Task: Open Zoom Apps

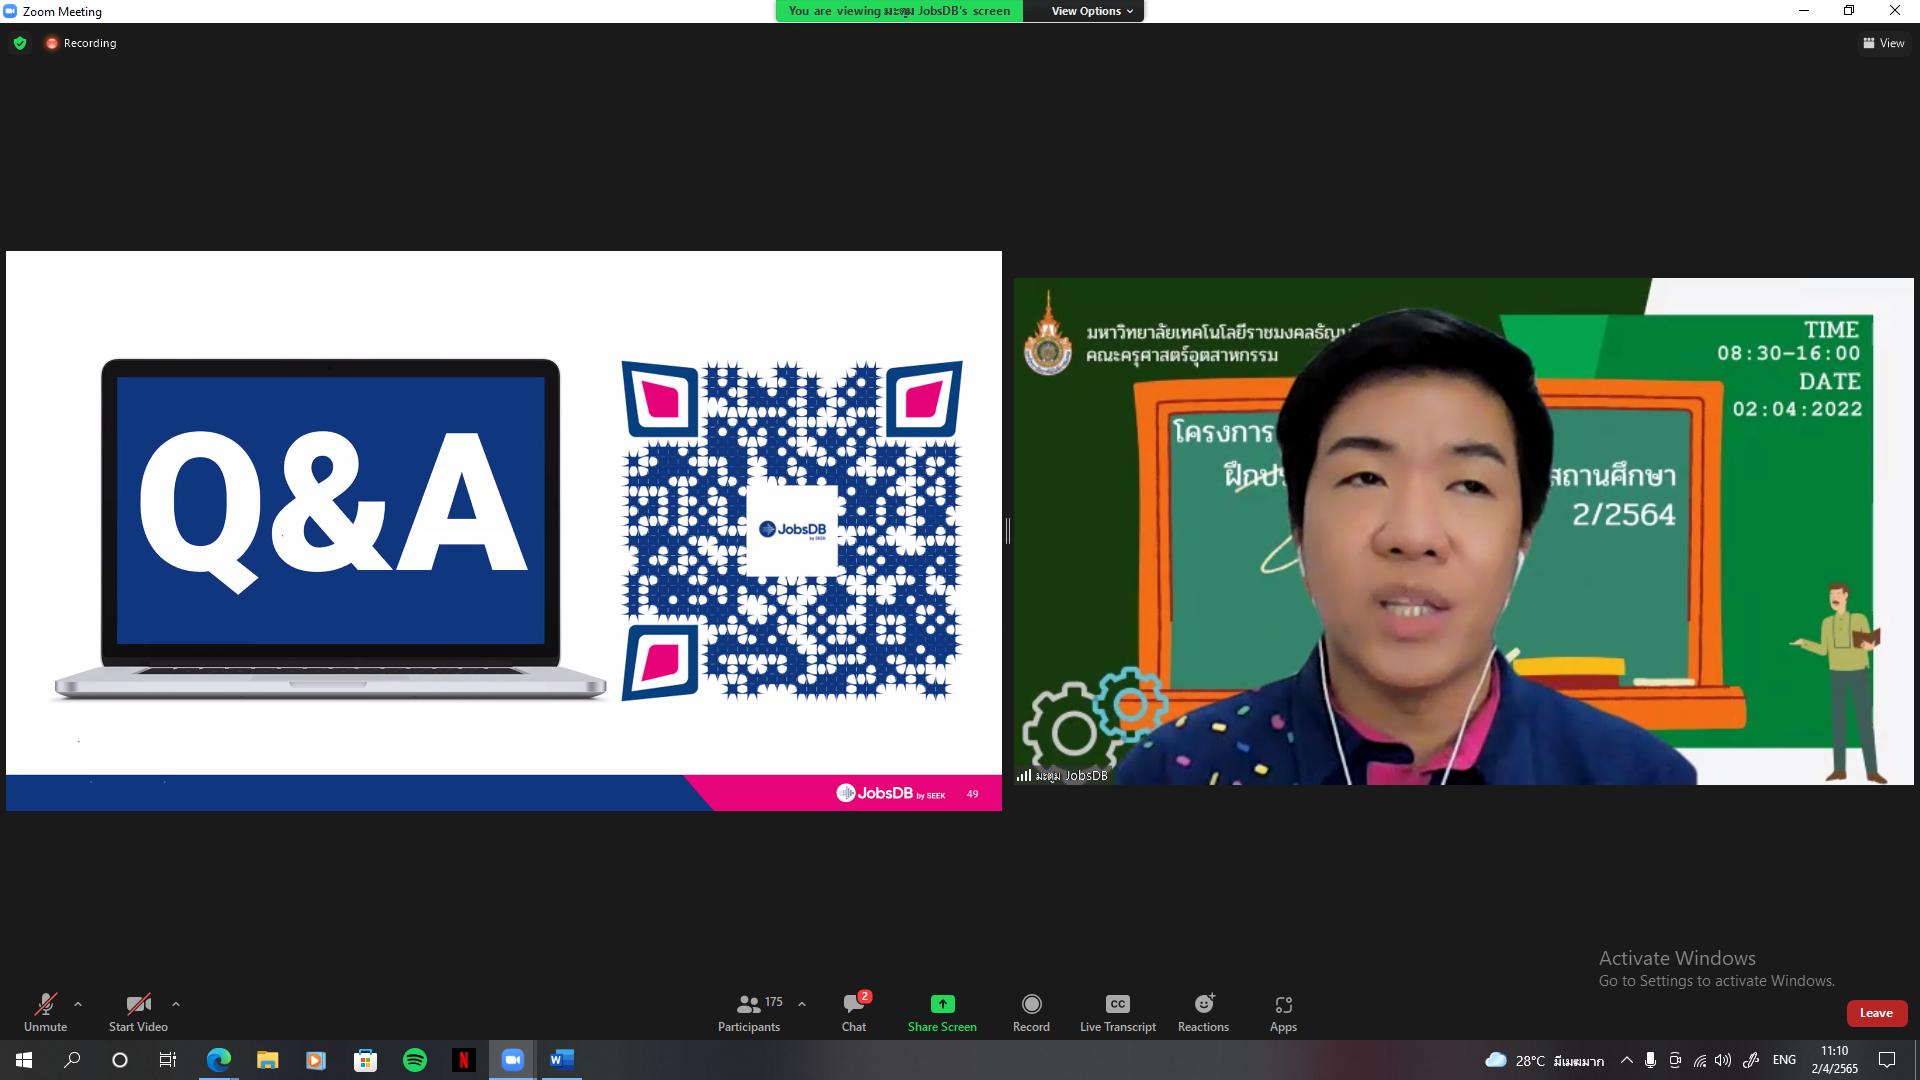Action: 1283,1012
